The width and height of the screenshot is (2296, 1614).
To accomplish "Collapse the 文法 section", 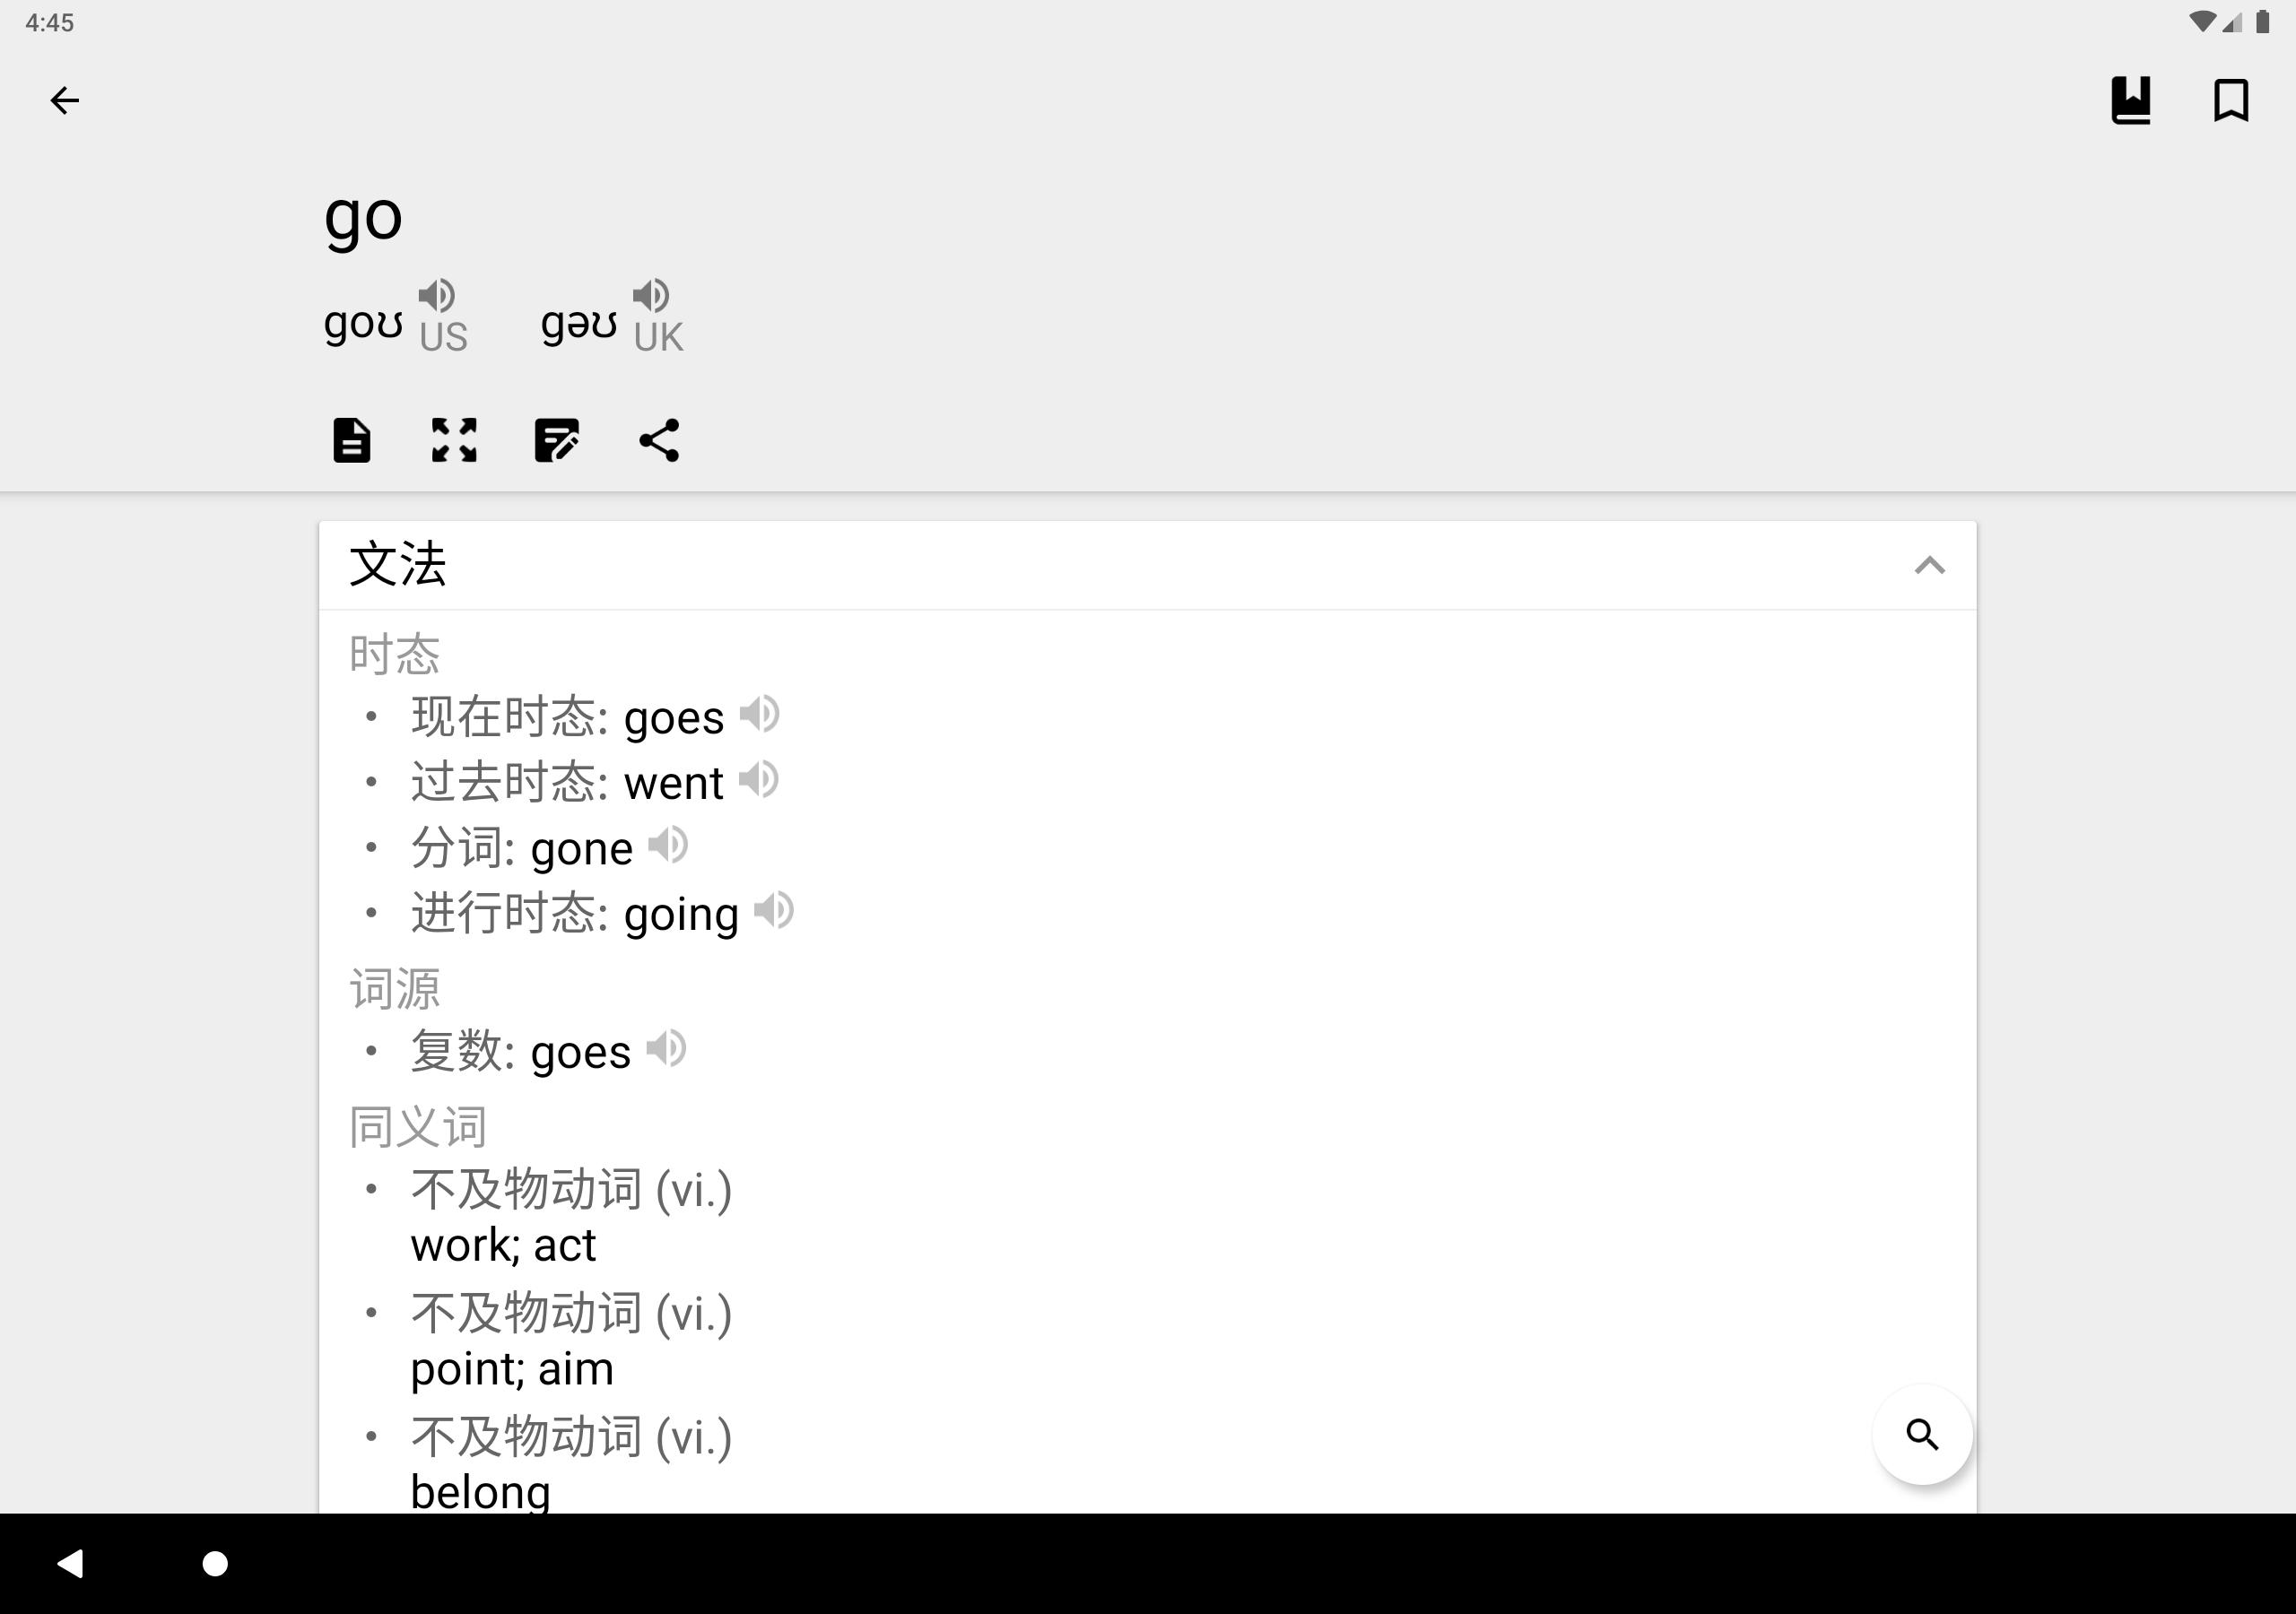I will click(x=1929, y=566).
